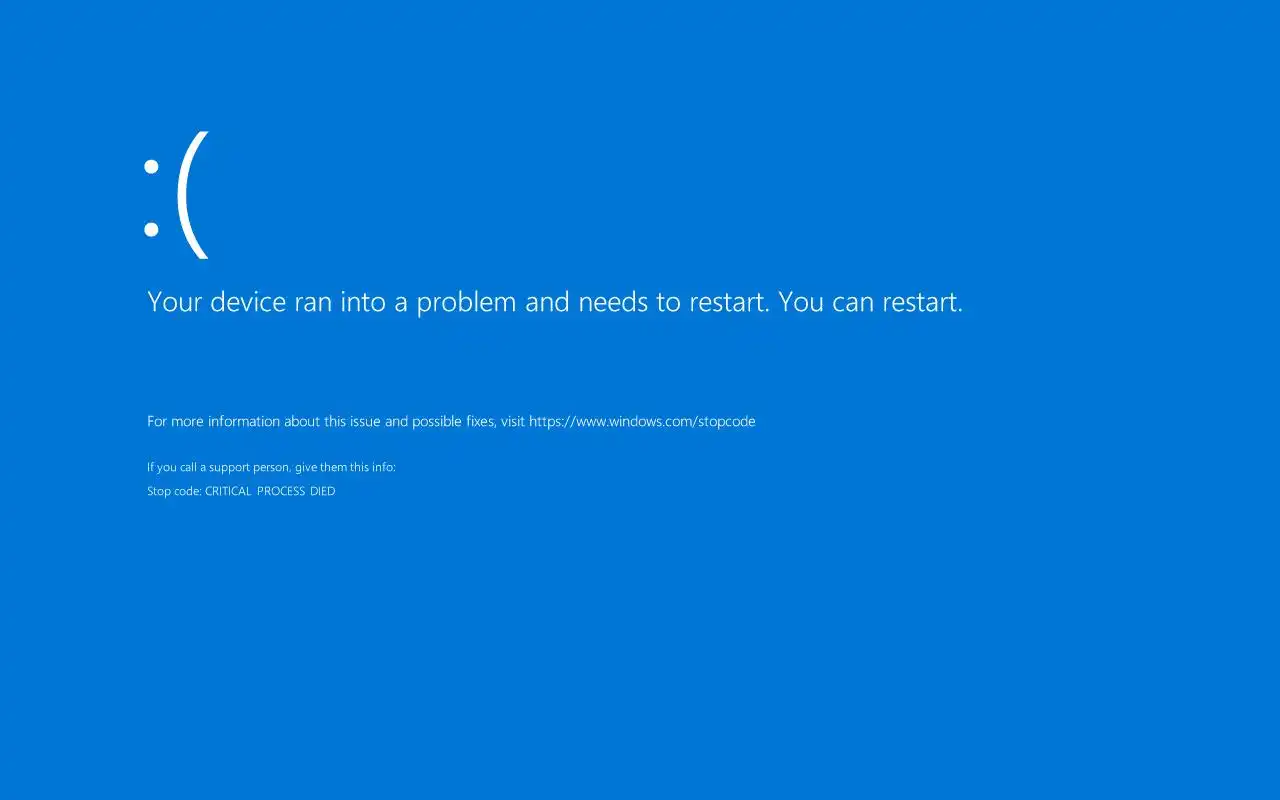Click the 'Stop code:' label
Image resolution: width=1280 pixels, height=800 pixels.
(174, 492)
